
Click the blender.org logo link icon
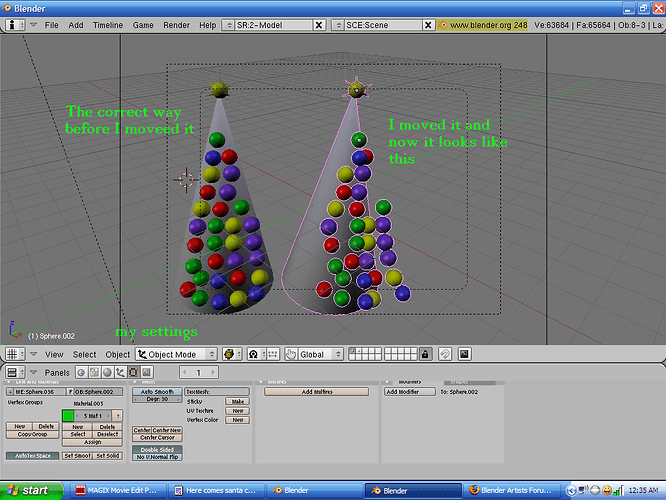pyautogui.click(x=443, y=25)
